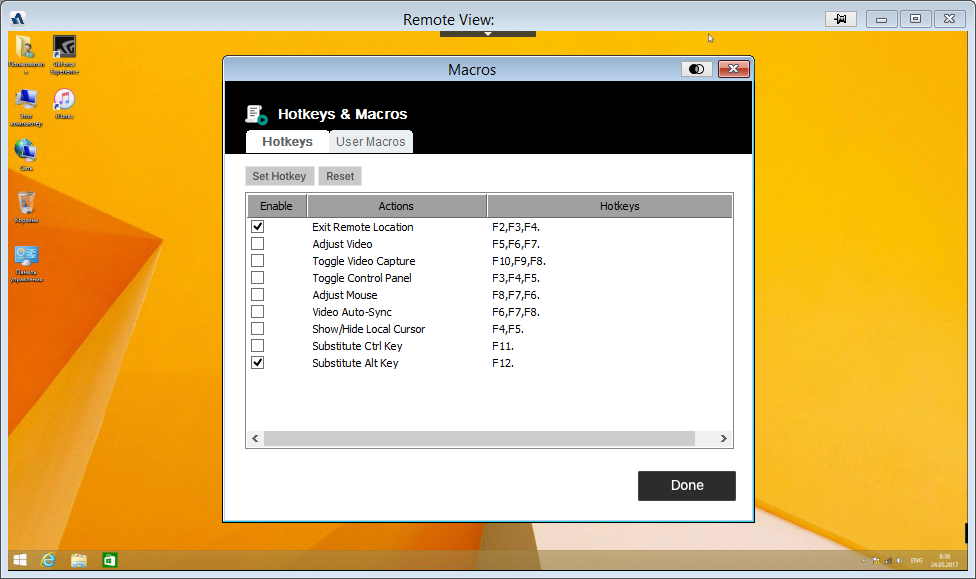Pin the Remote View window
This screenshot has height=579, width=976.
coord(840,19)
